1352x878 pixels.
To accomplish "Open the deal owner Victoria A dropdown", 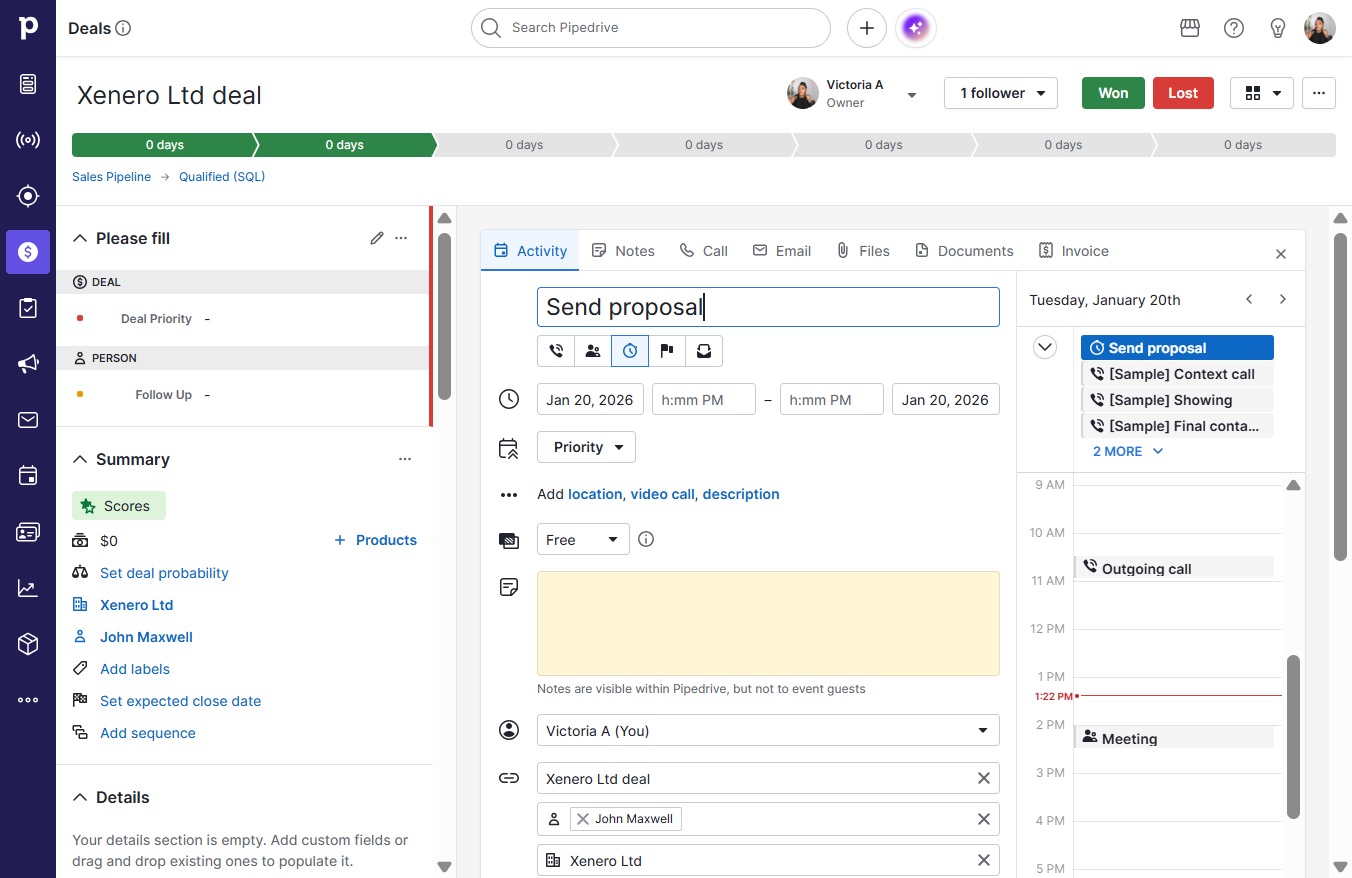I will tap(911, 95).
